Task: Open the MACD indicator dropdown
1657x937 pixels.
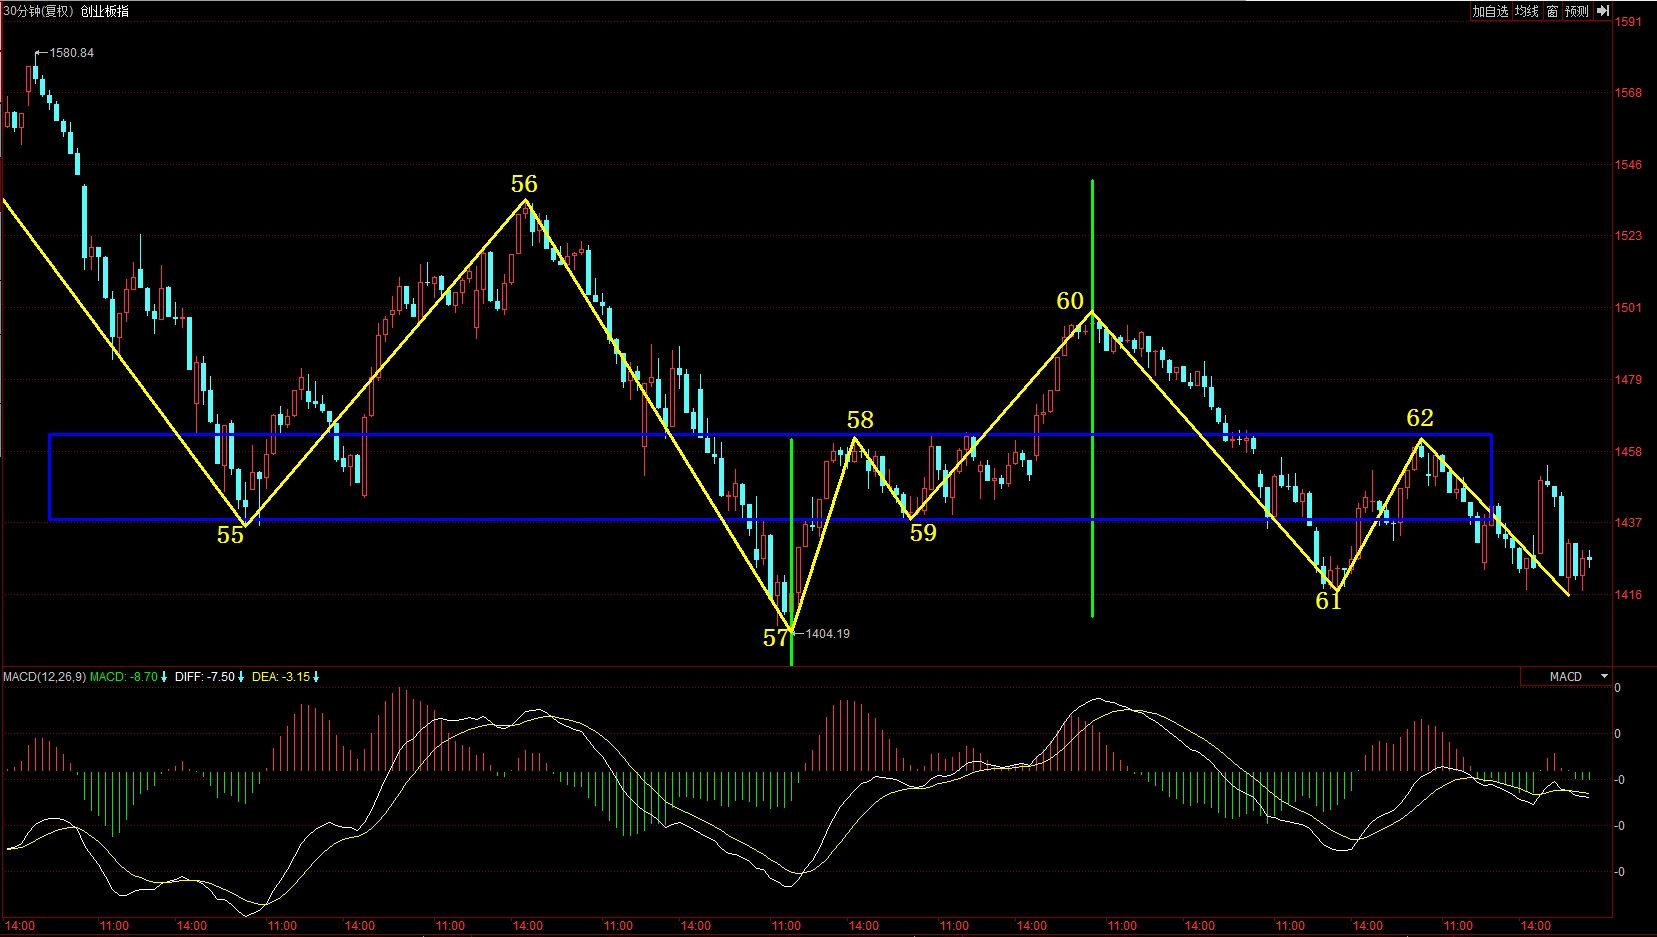Action: tap(1604, 677)
